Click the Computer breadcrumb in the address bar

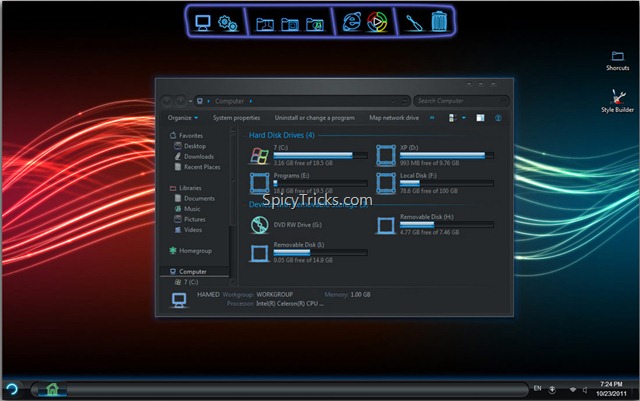(x=229, y=101)
